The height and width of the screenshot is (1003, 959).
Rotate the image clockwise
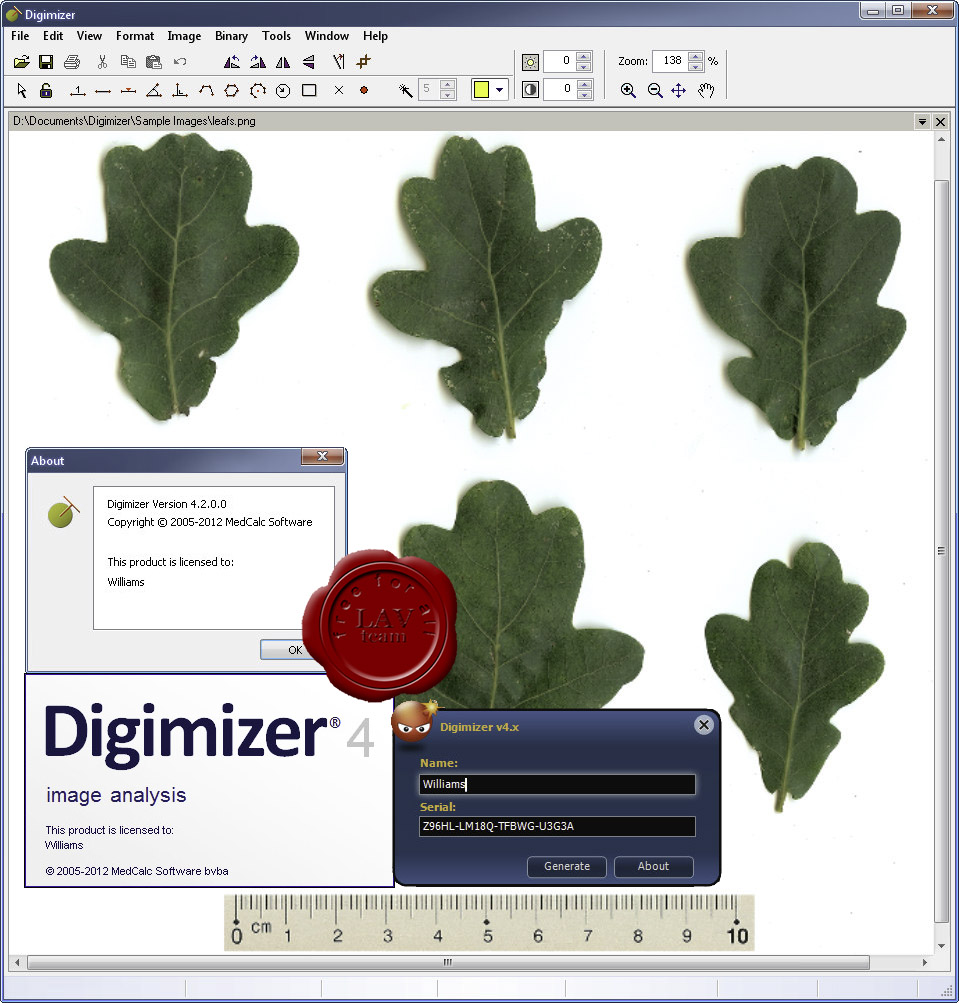click(x=258, y=62)
